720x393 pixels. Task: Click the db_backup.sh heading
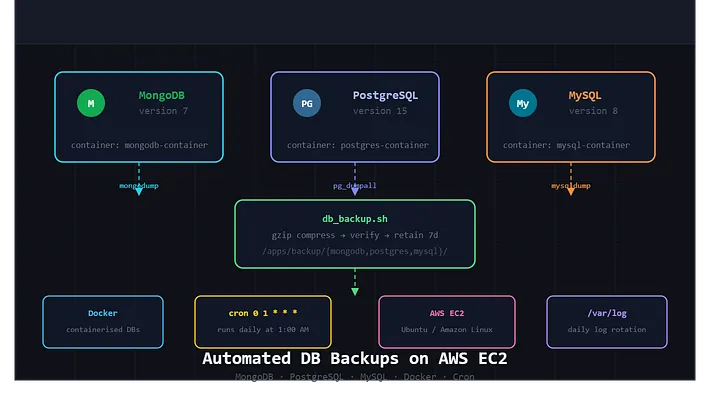click(x=354, y=219)
